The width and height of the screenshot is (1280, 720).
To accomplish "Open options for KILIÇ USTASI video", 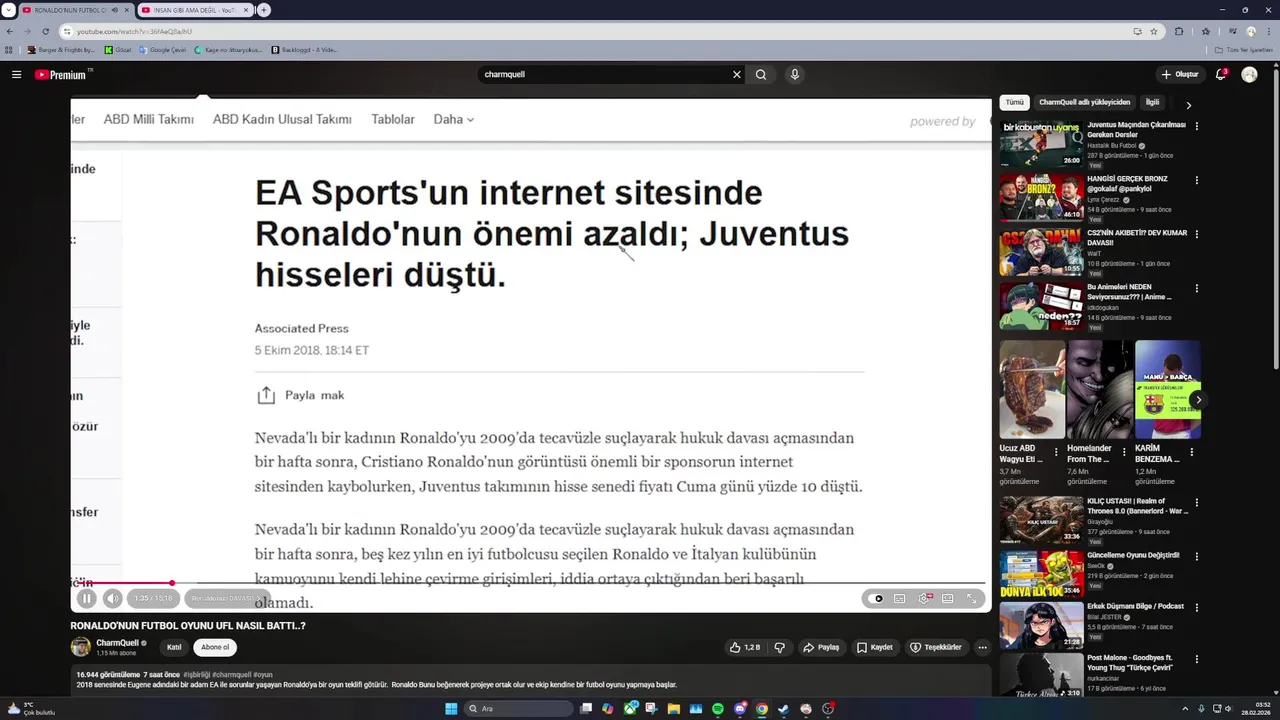I will click(x=1196, y=503).
